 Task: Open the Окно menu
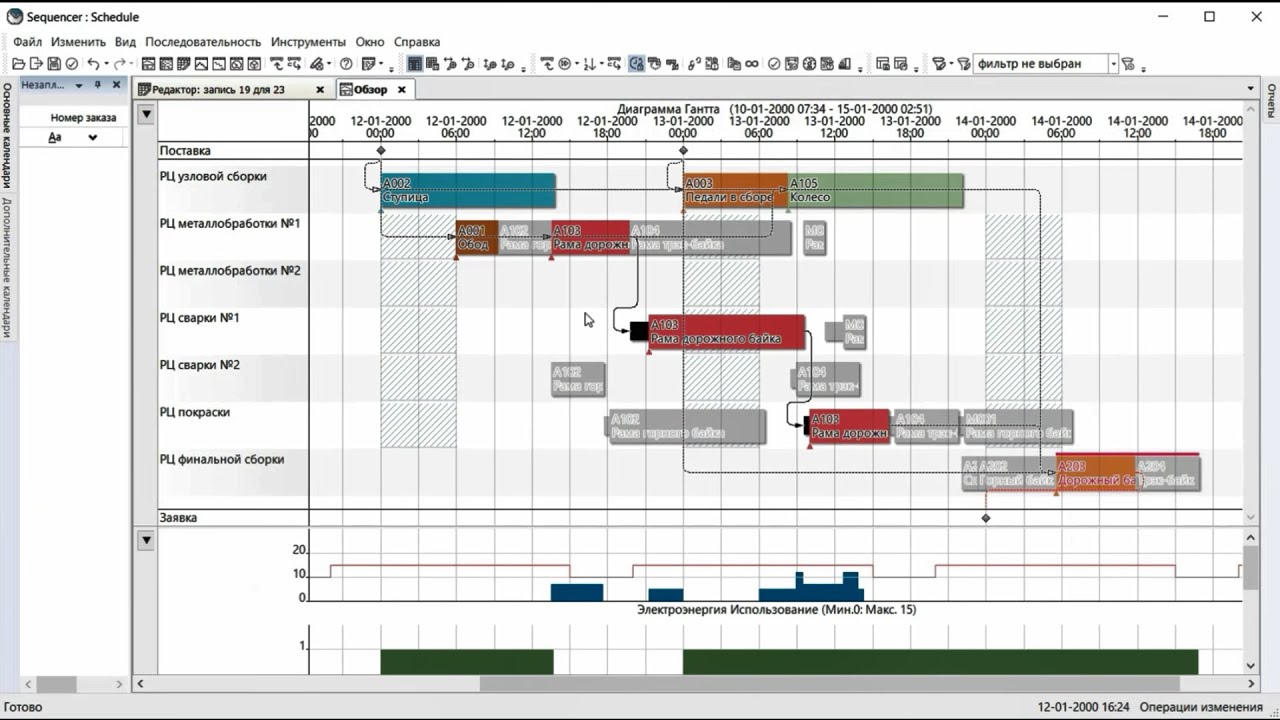click(x=370, y=42)
